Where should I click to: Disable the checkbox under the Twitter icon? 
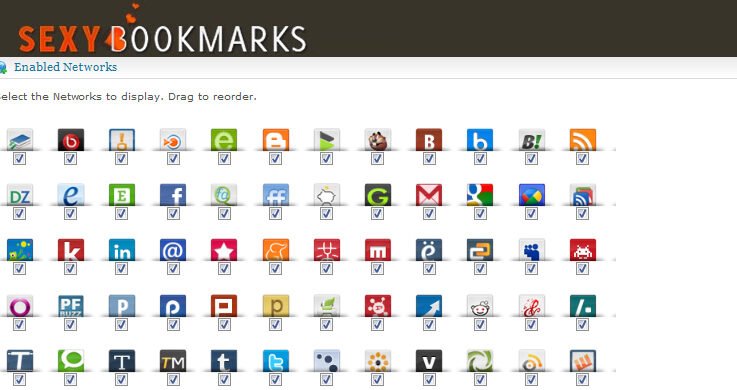[275, 380]
